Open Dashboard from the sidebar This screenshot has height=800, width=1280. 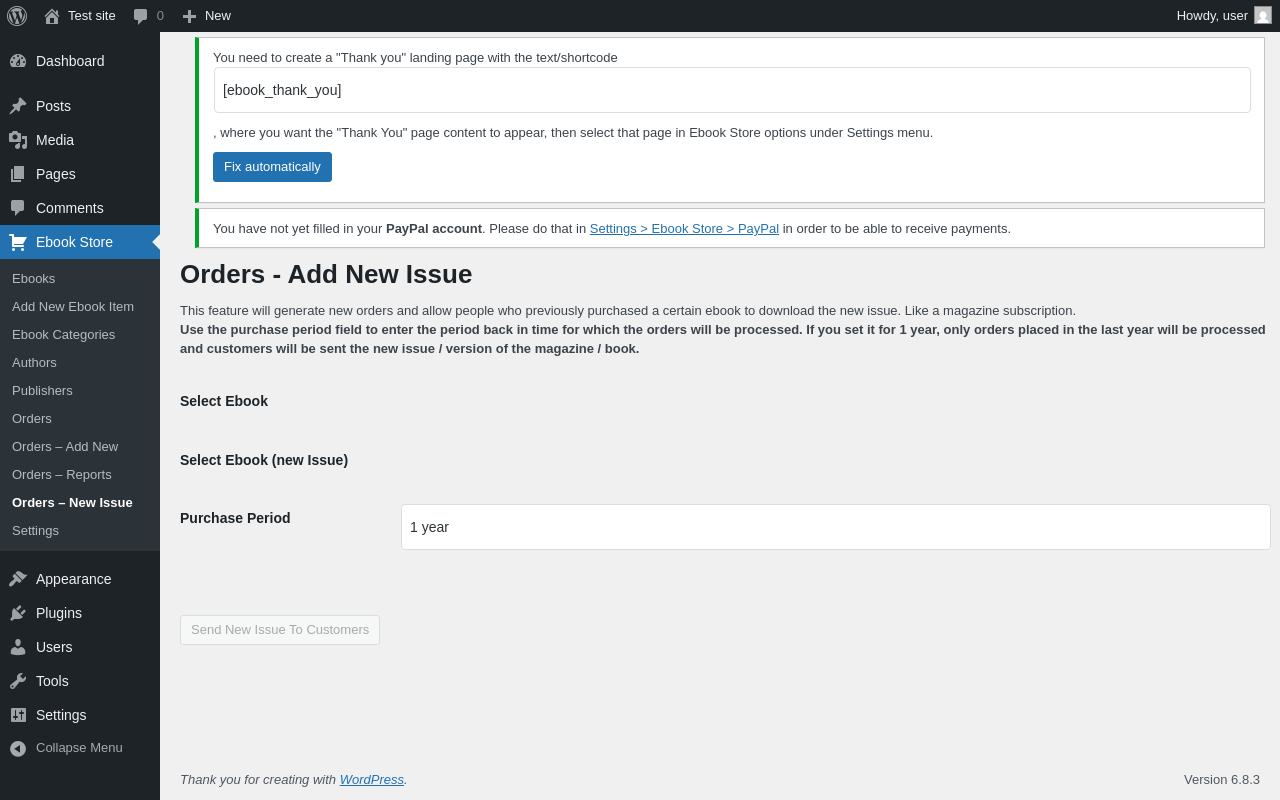pyautogui.click(x=70, y=61)
